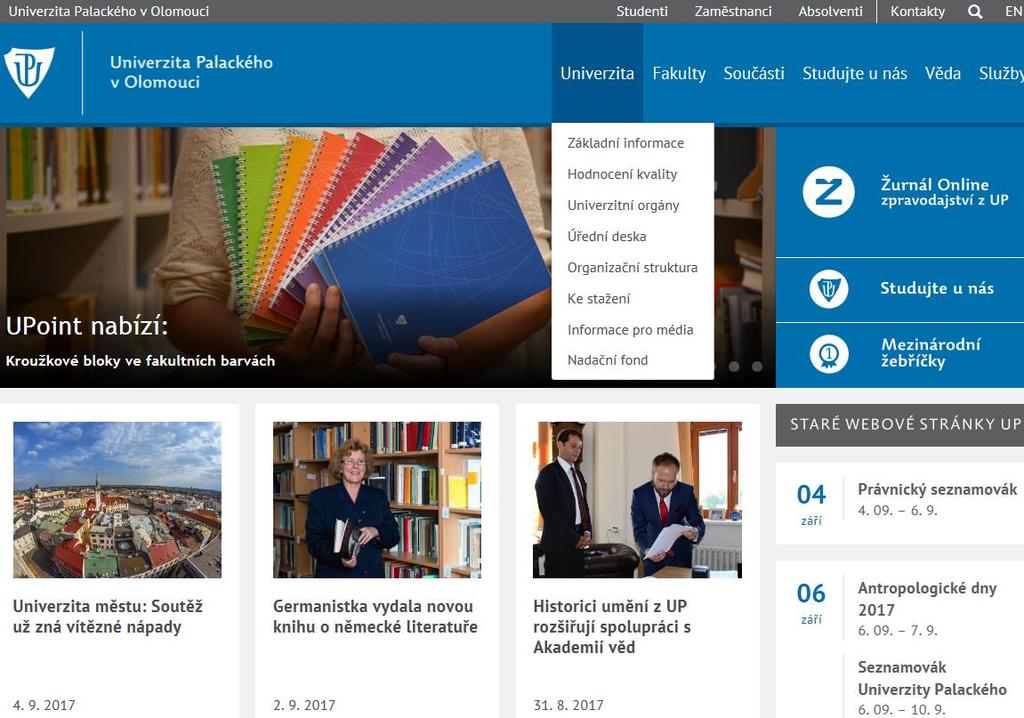
Task: Click the Univerzita main menu item
Action: tap(597, 73)
